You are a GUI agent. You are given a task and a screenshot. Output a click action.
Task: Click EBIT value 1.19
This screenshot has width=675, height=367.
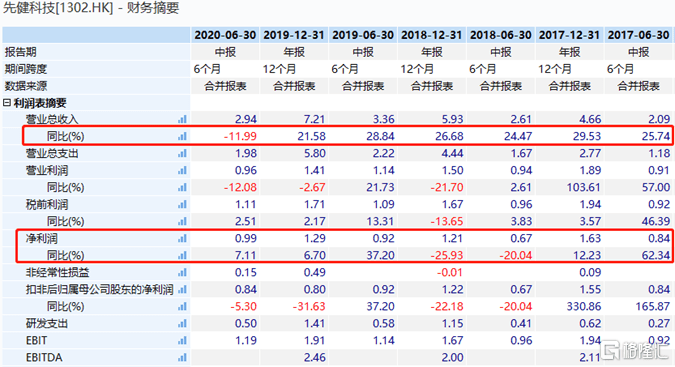tap(246, 341)
